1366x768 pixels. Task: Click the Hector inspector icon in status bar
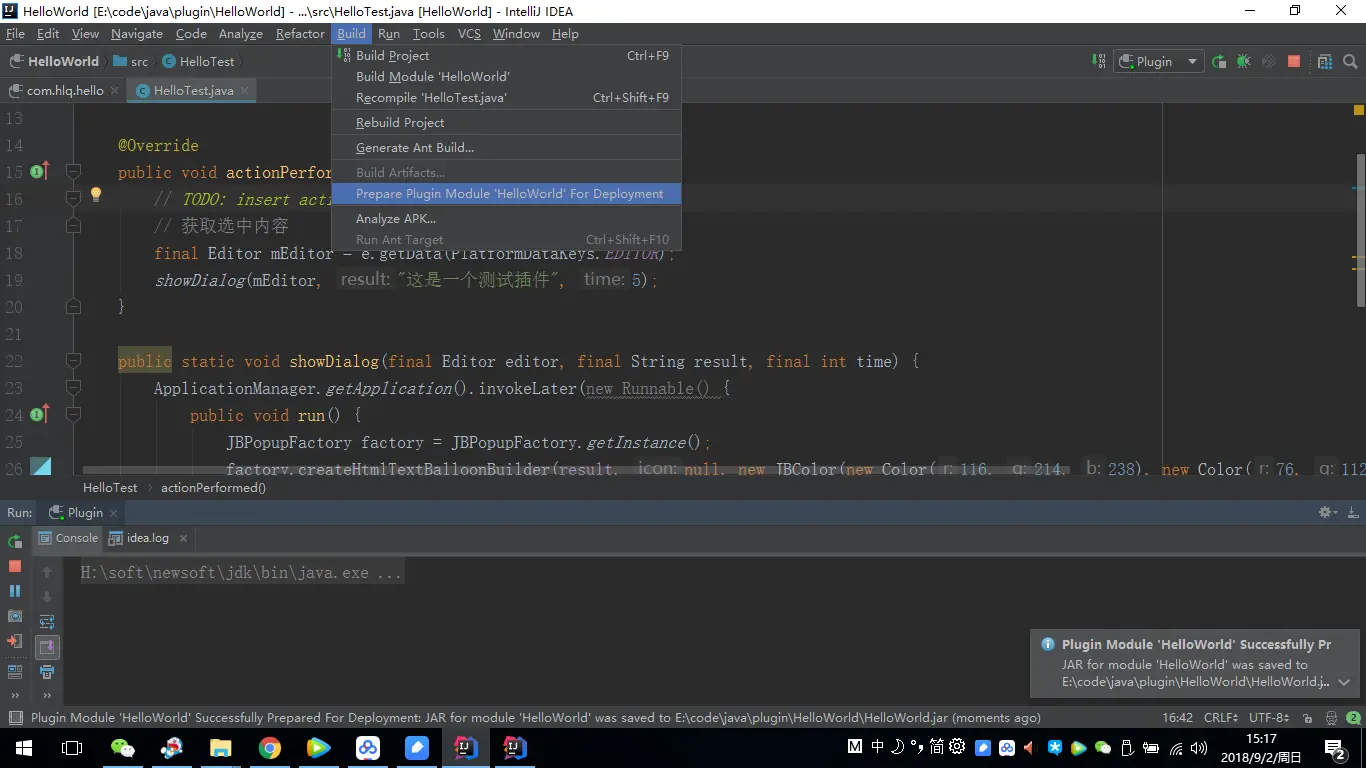1331,718
